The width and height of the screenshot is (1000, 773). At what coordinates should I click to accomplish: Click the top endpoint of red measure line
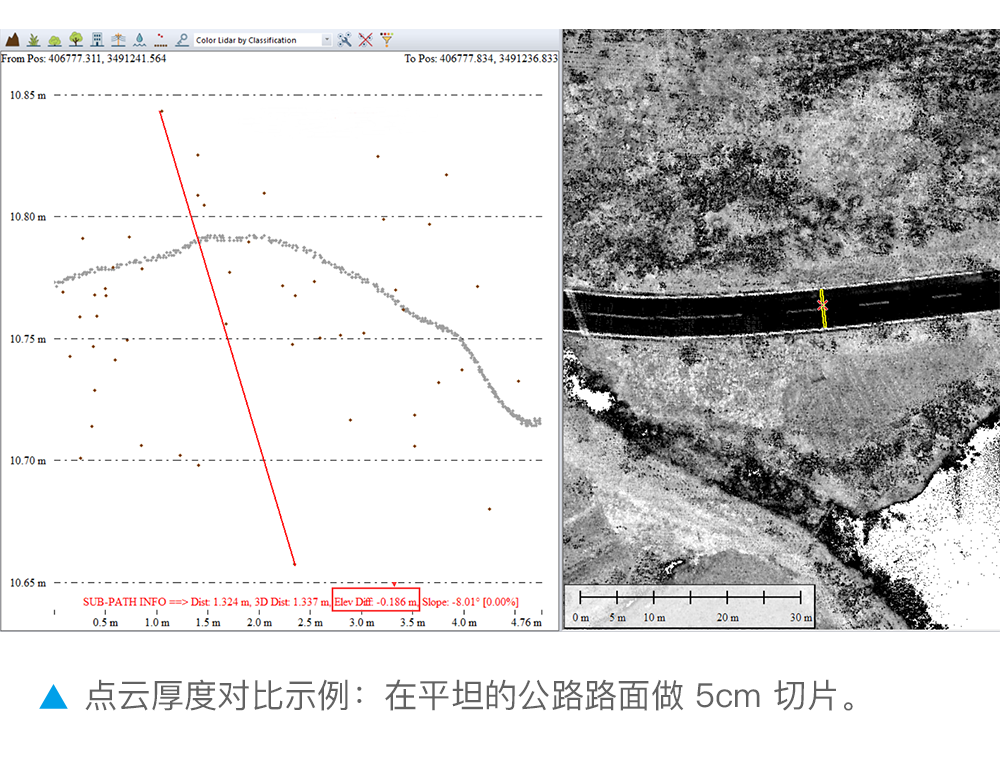[x=160, y=111]
